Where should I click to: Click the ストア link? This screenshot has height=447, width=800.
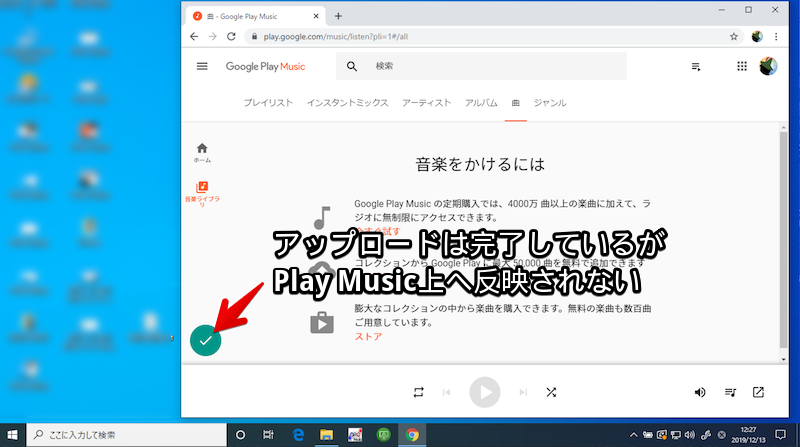pos(368,337)
